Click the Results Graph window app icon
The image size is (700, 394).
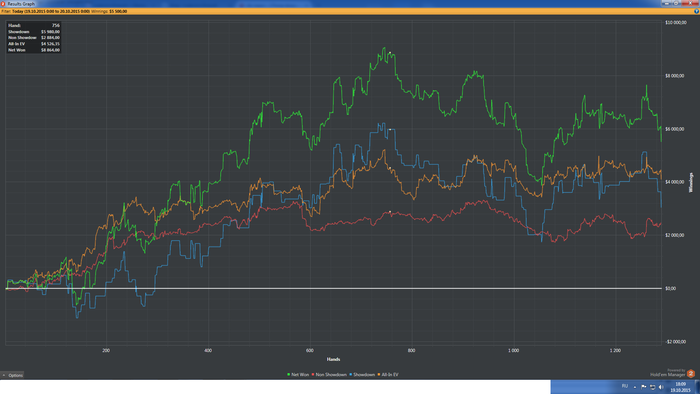(x=3, y=4)
